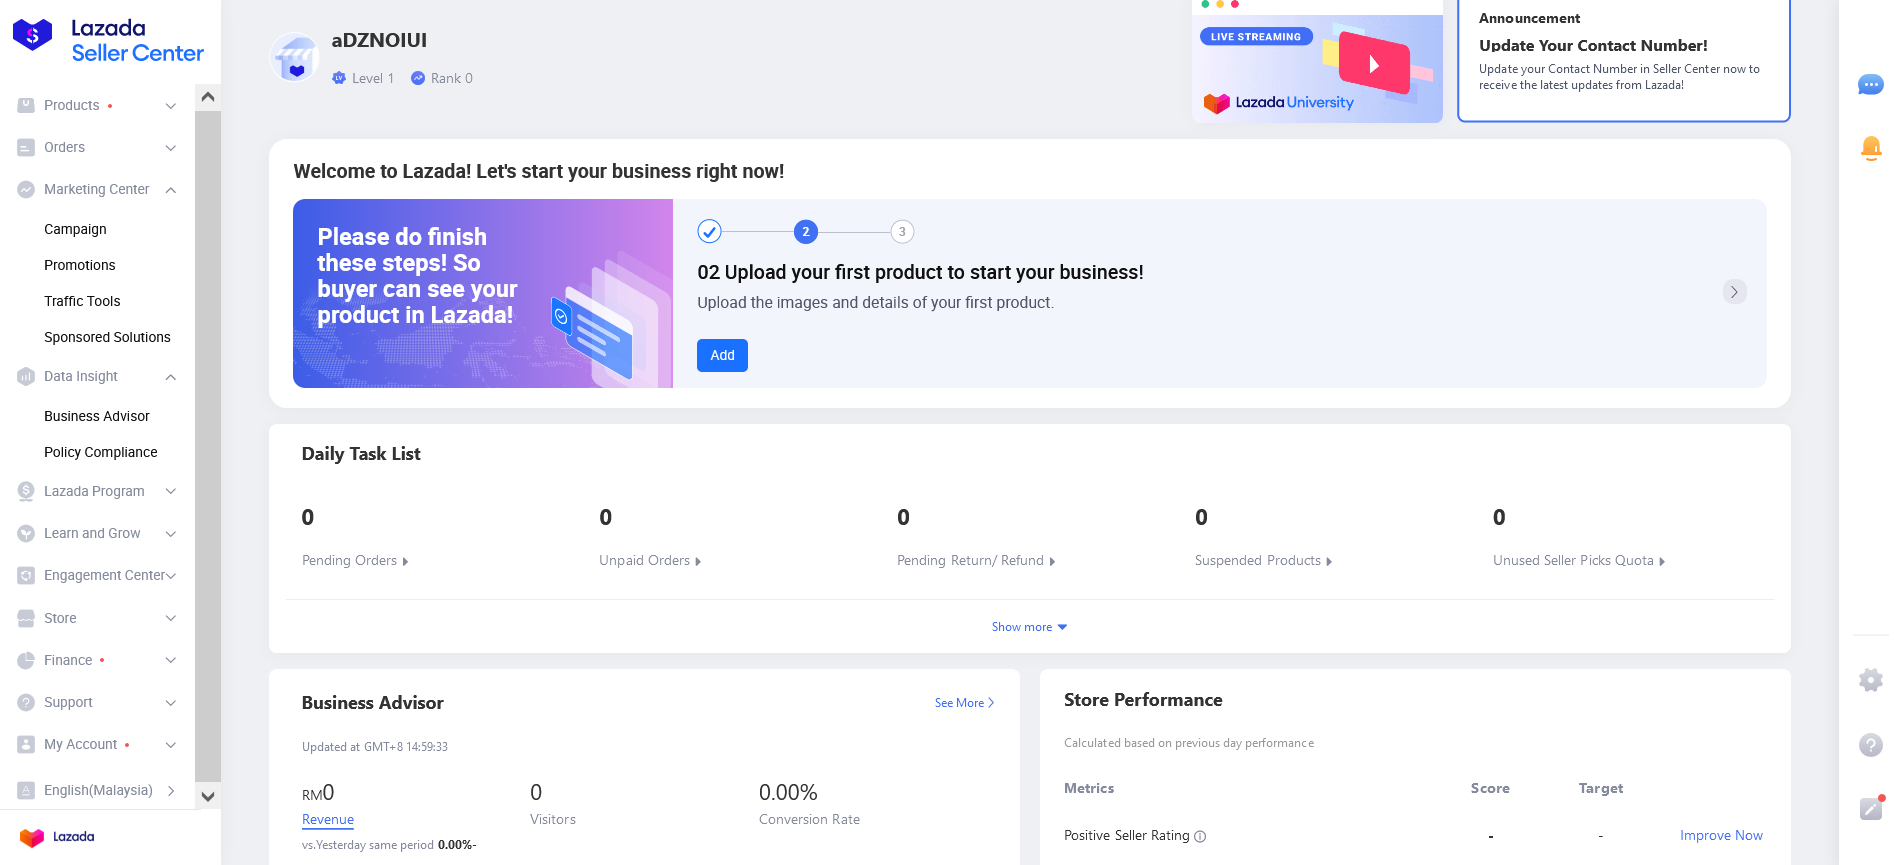Viewport: 1894px width, 865px height.
Task: Expand the Products menu chevron
Action: [x=171, y=106]
